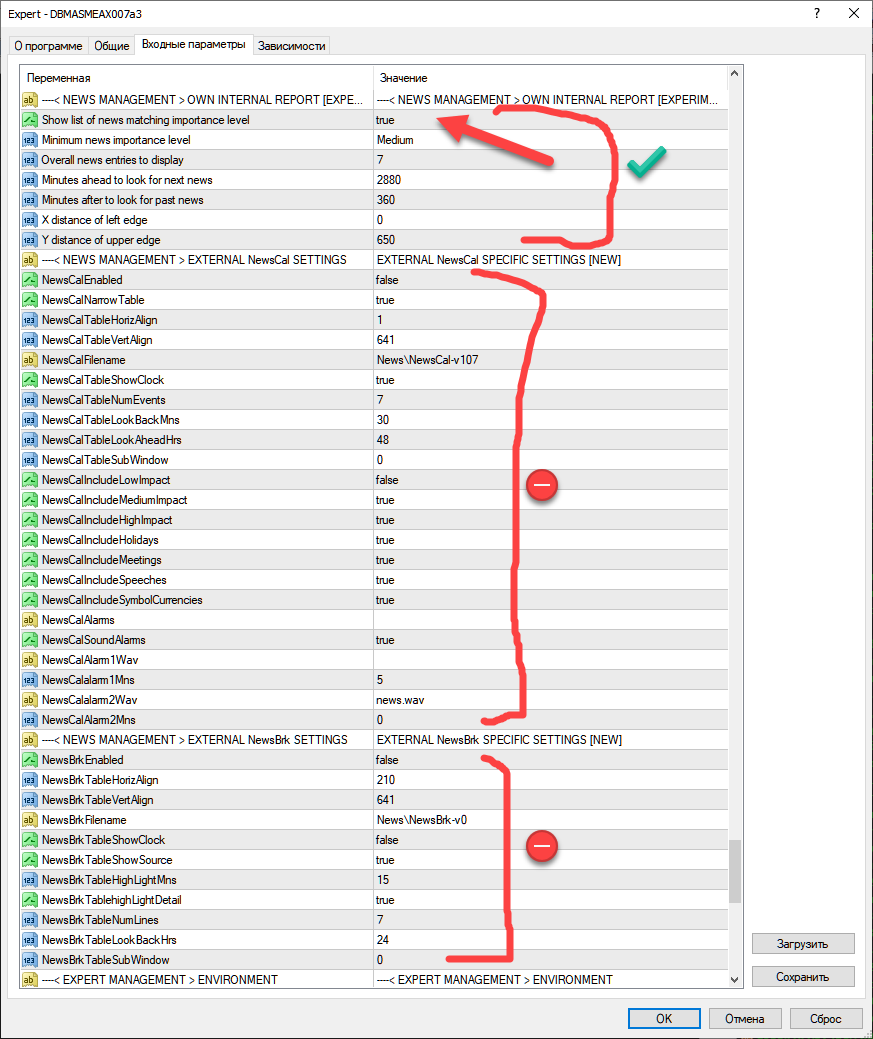Select the NewsCalTableSubWindow row name
Screen dimensions: 873x1039
105,460
